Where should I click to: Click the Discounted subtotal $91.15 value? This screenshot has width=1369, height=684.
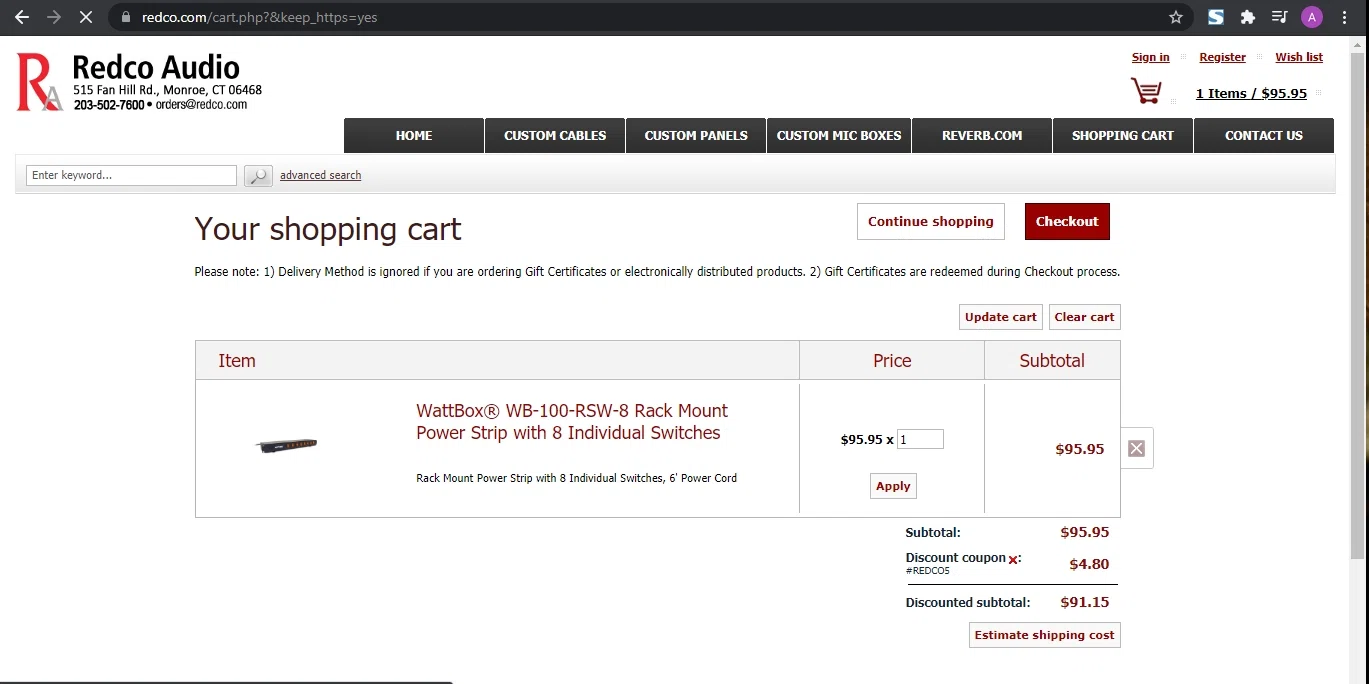tap(1085, 602)
